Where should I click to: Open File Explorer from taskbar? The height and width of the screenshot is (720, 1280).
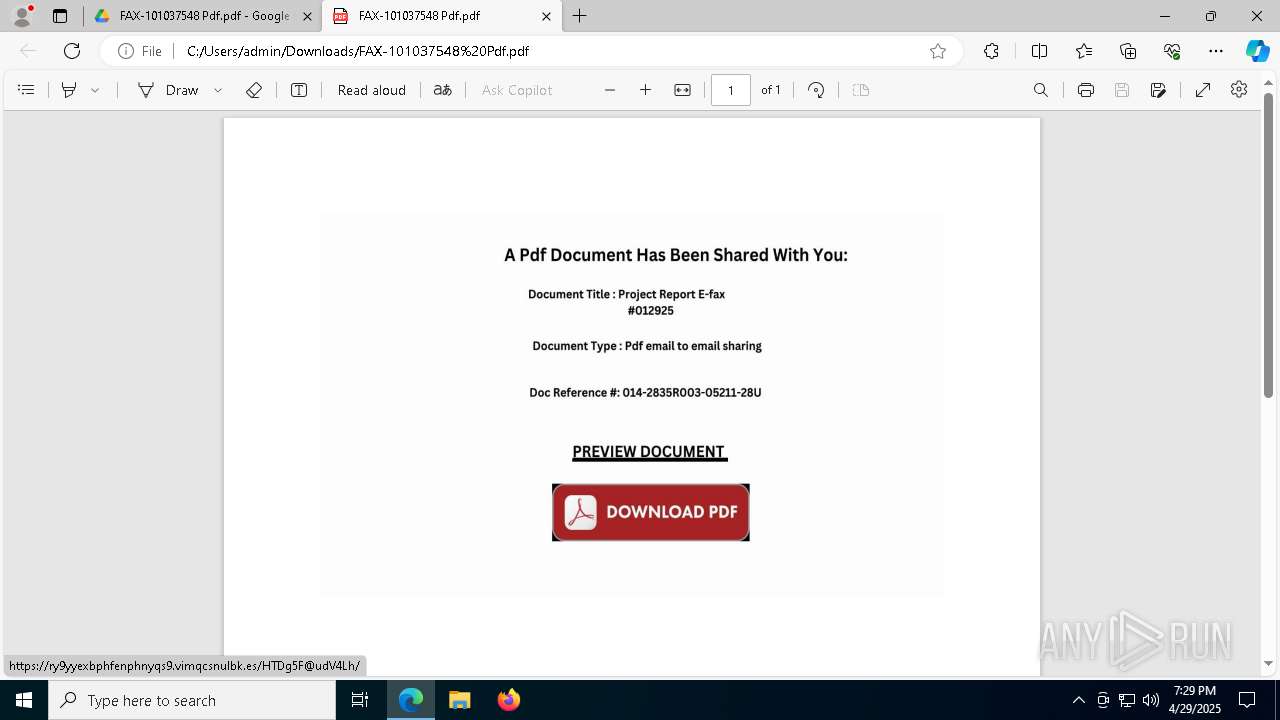pos(460,700)
